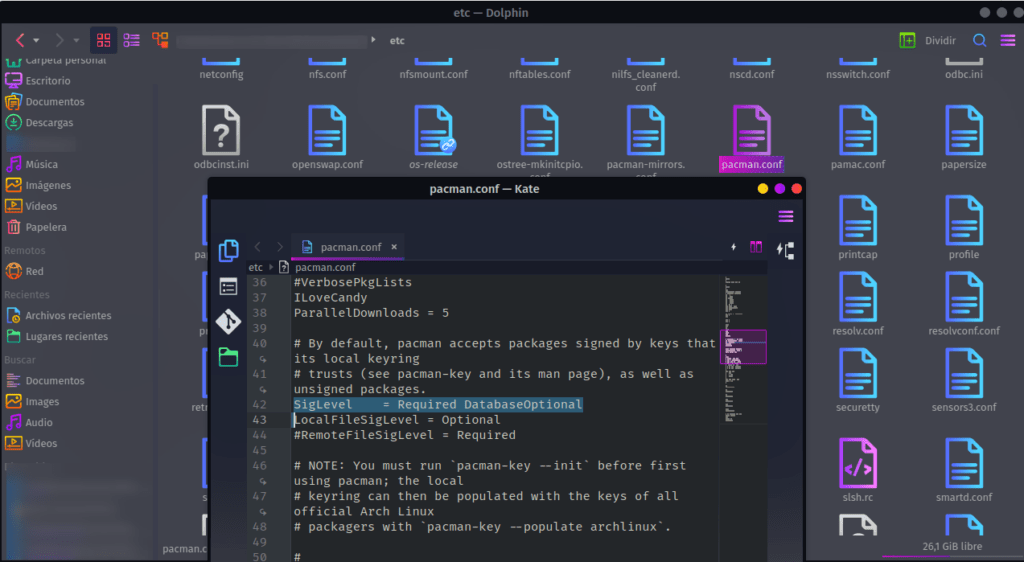Select smartd.conf file icon

[x=964, y=463]
